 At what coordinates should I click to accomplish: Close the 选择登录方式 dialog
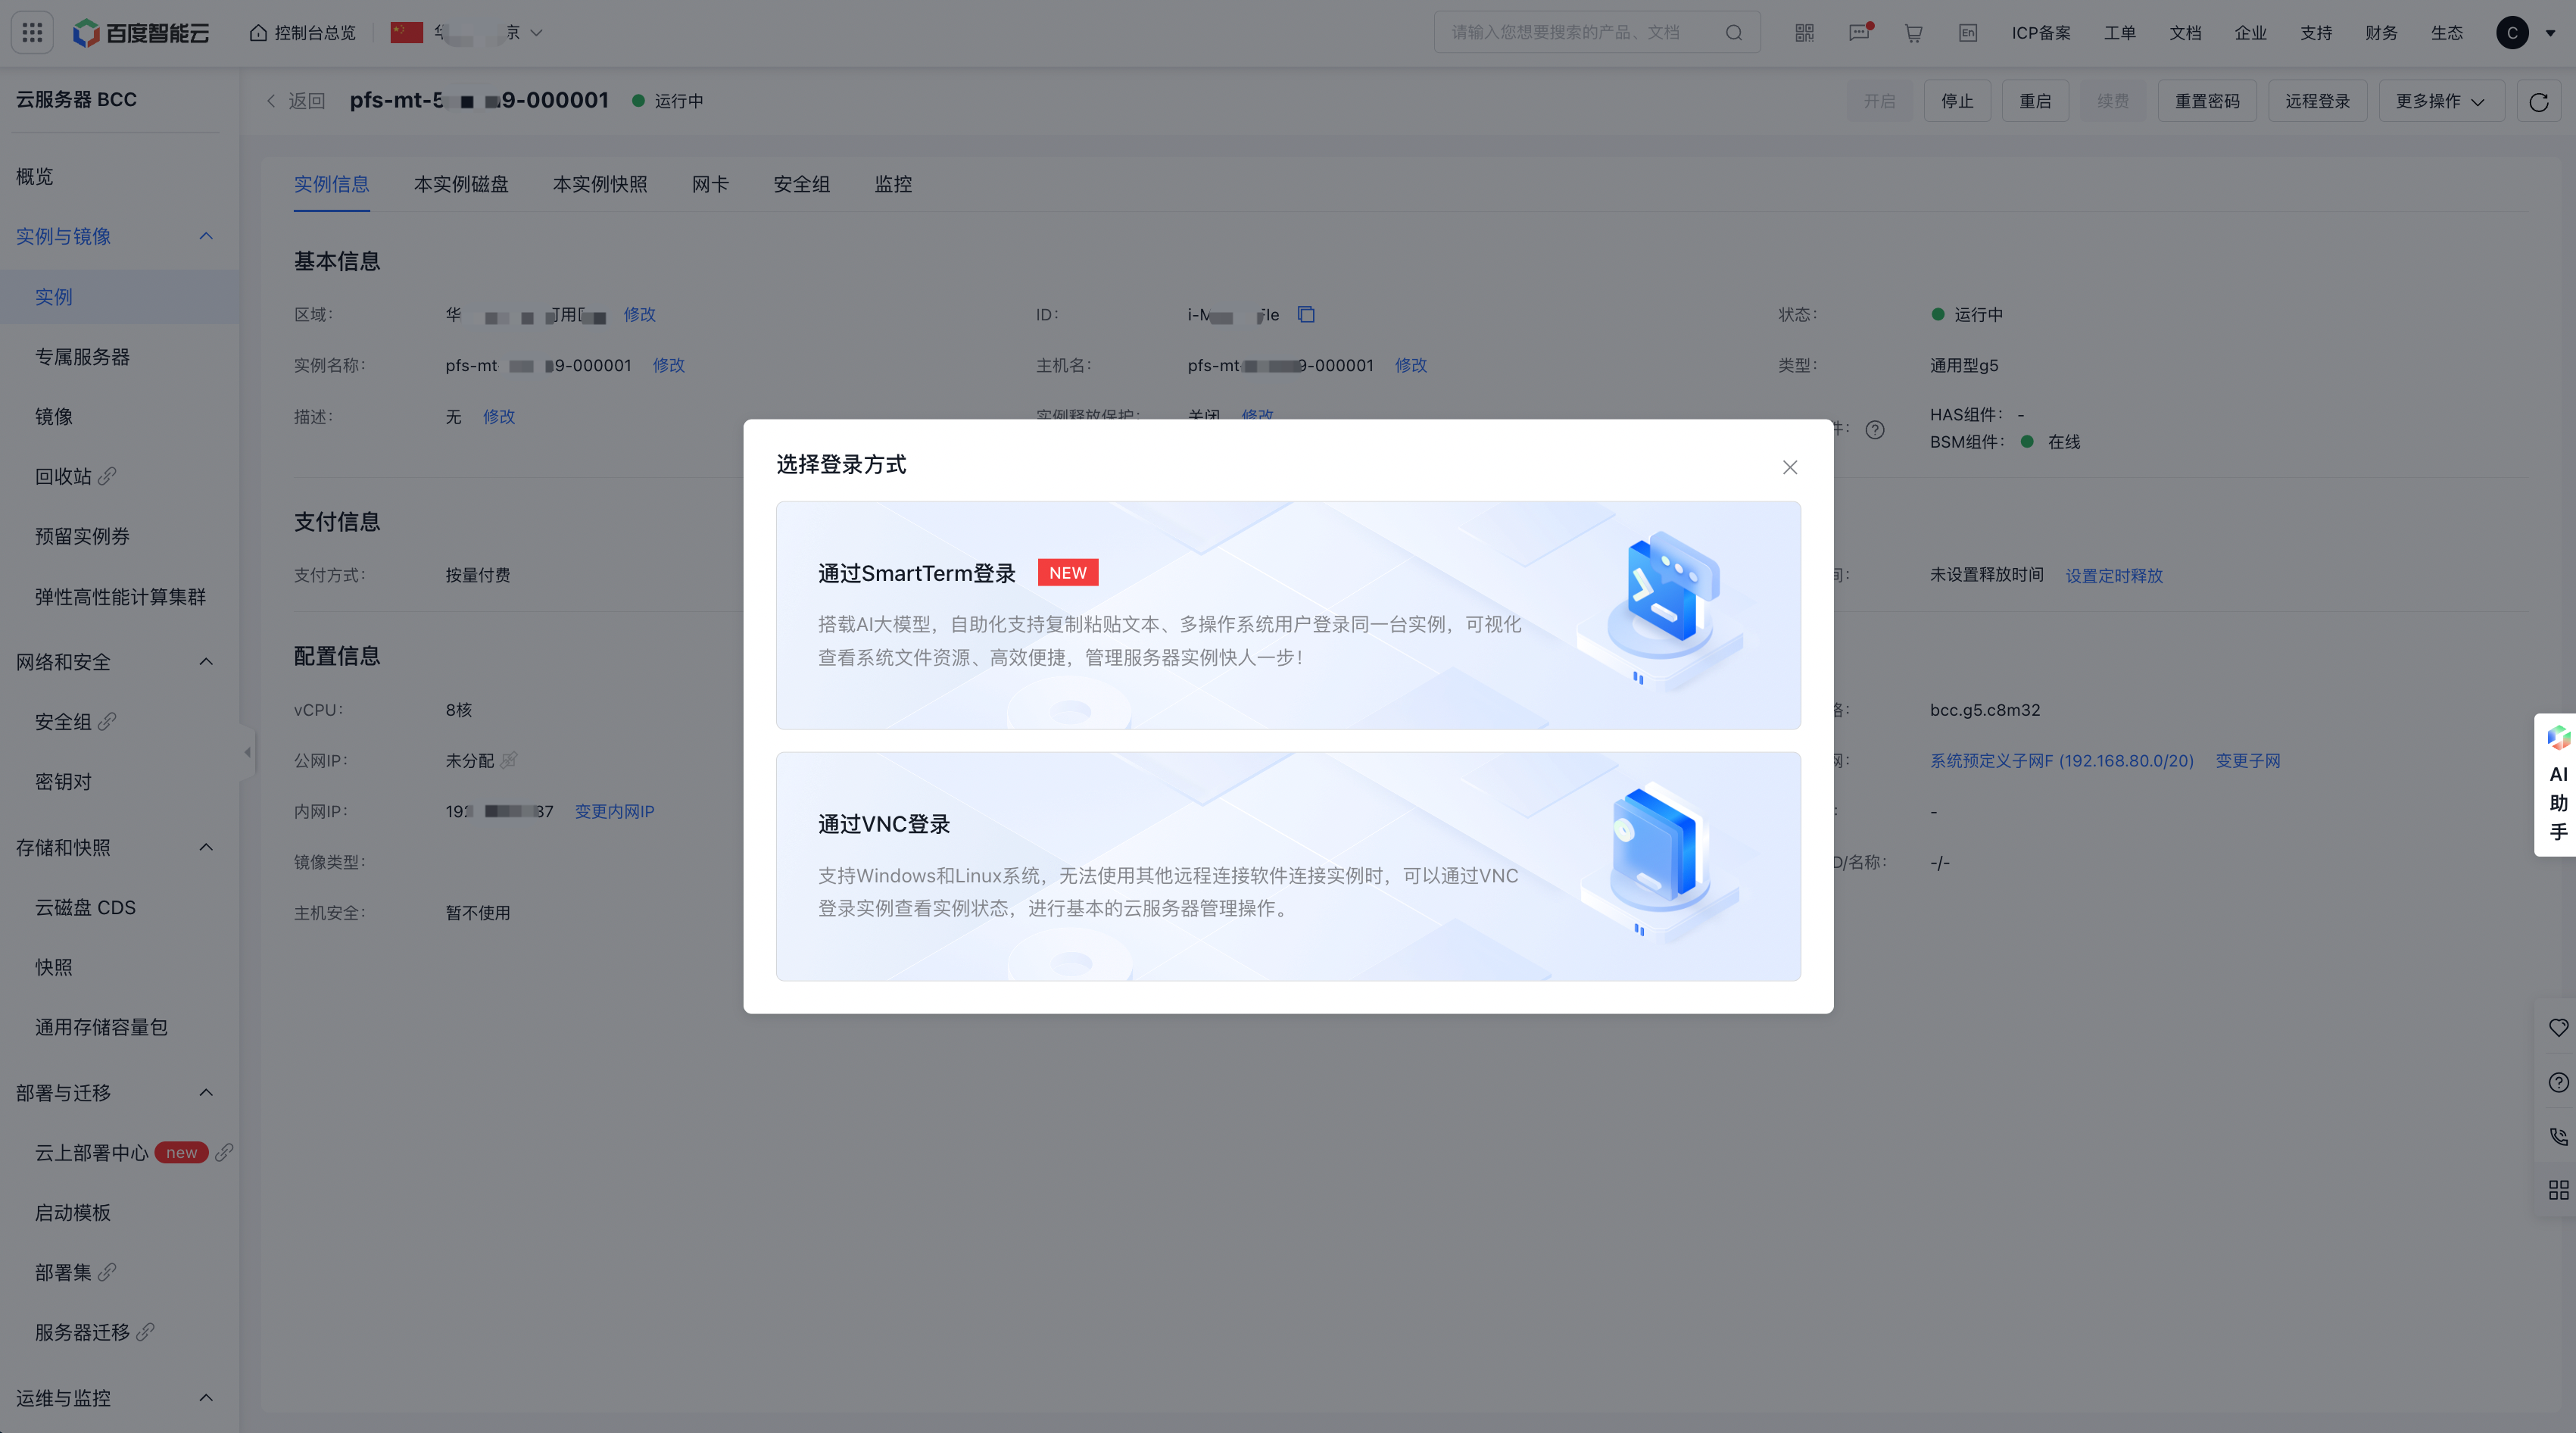[1790, 467]
